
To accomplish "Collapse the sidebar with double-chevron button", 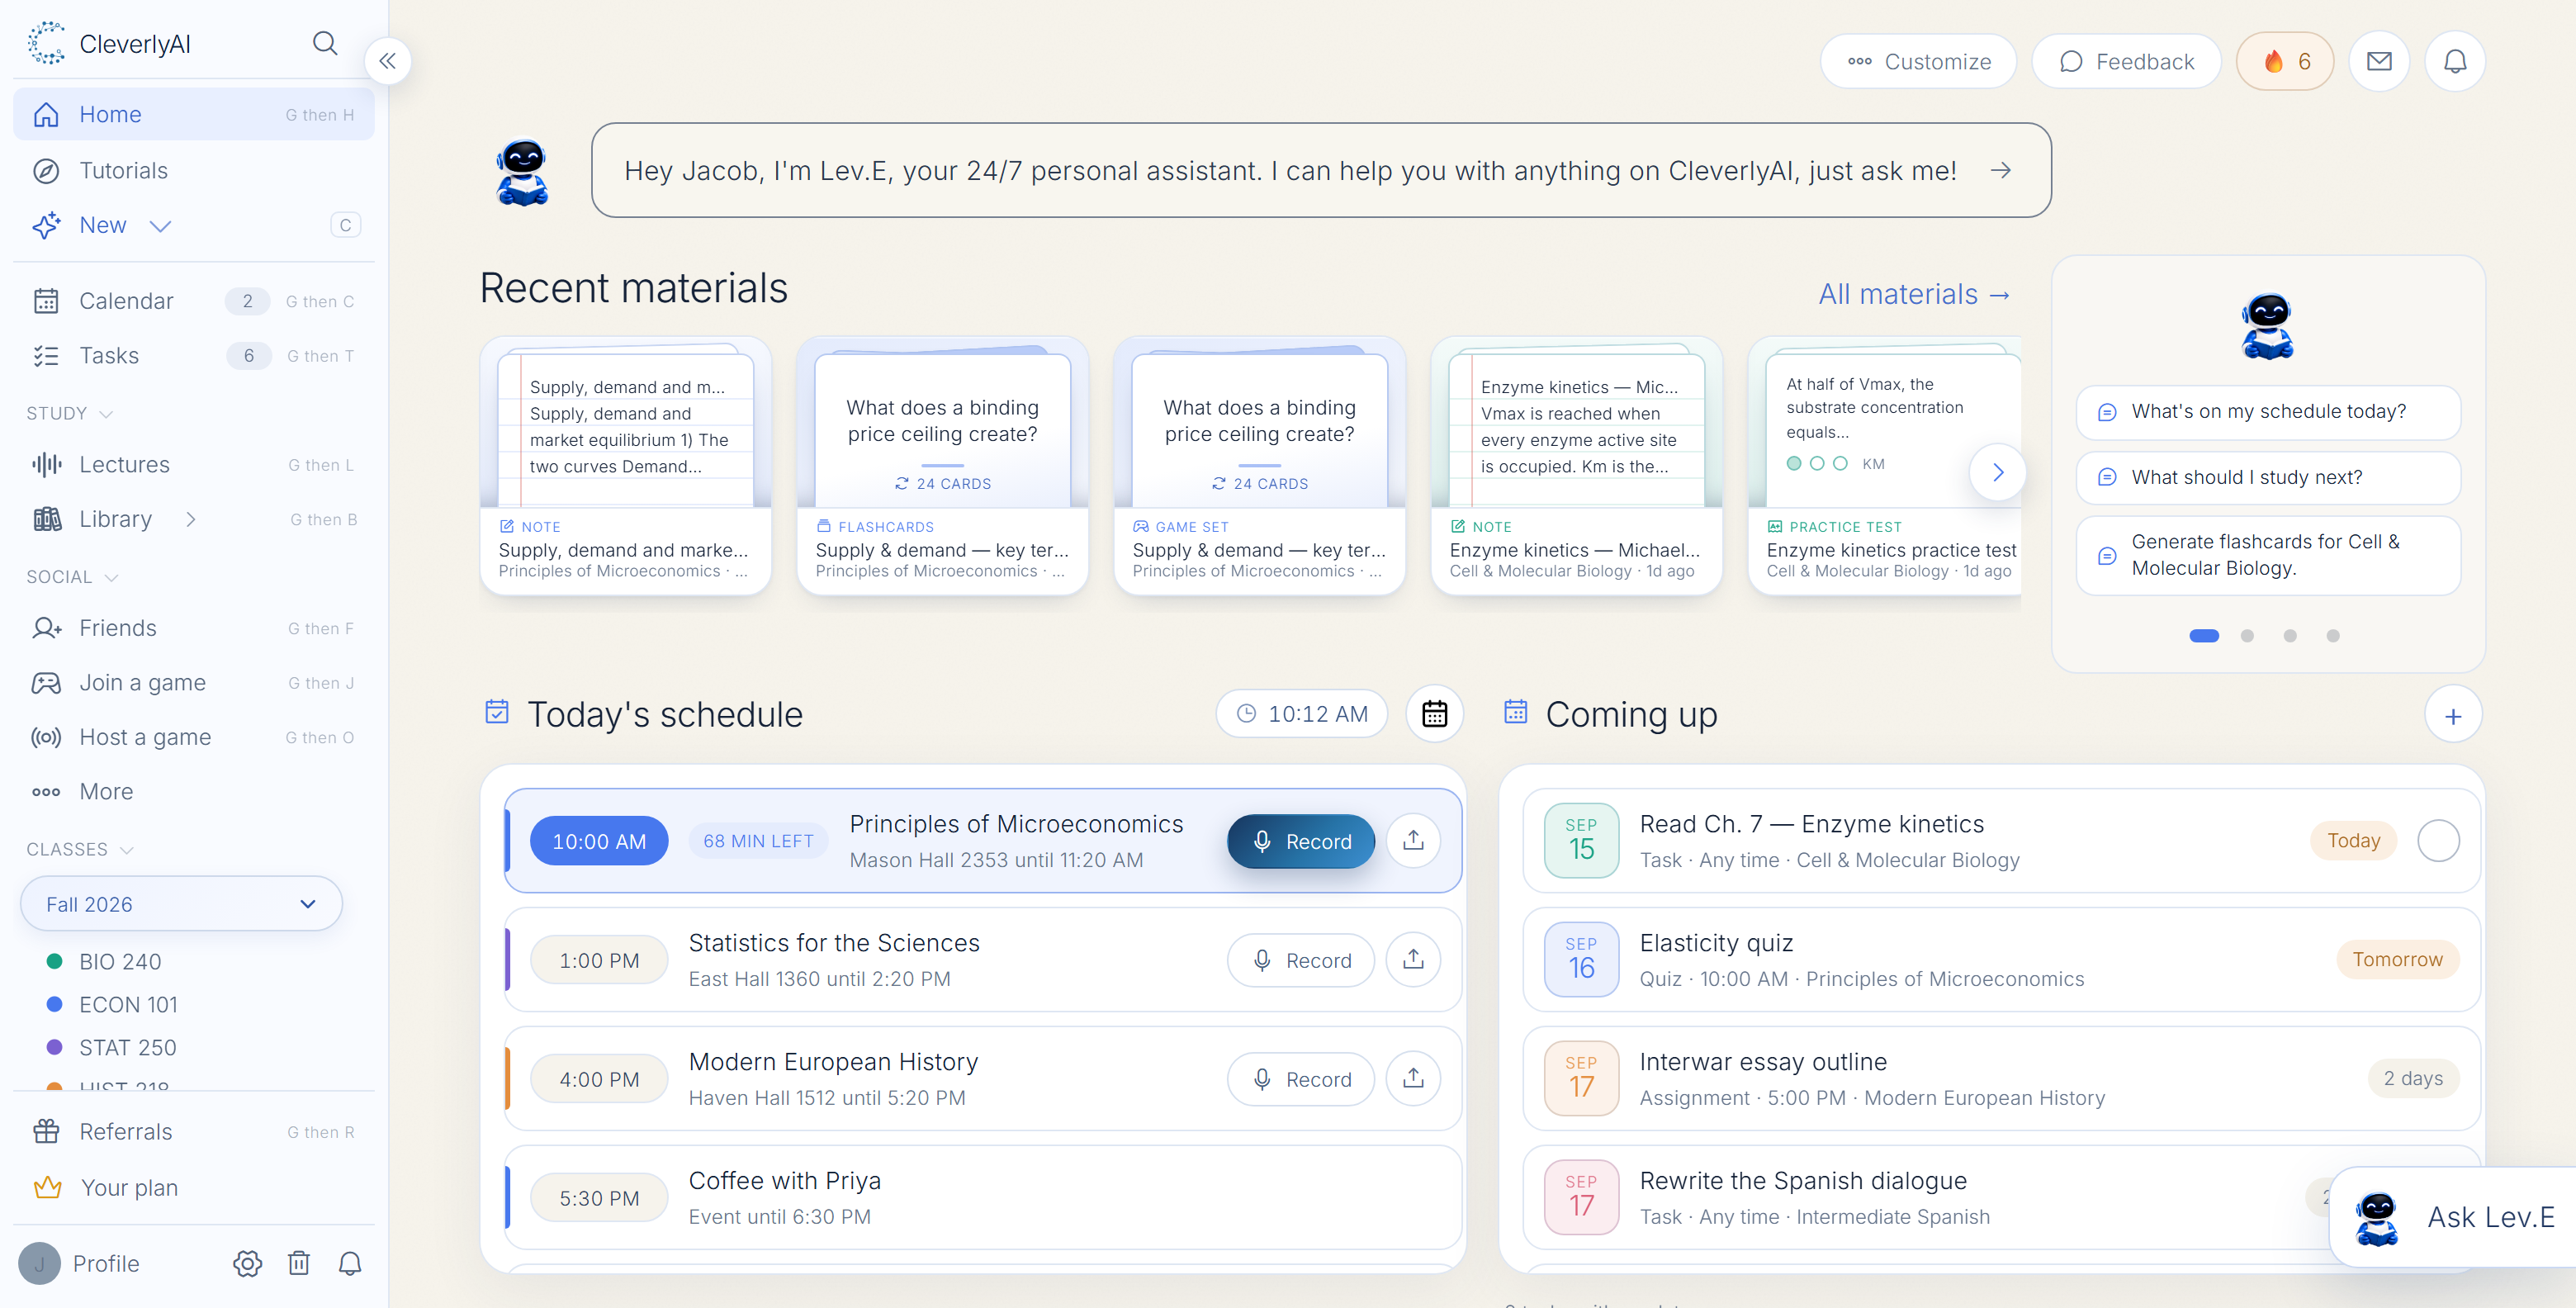I will click(388, 61).
